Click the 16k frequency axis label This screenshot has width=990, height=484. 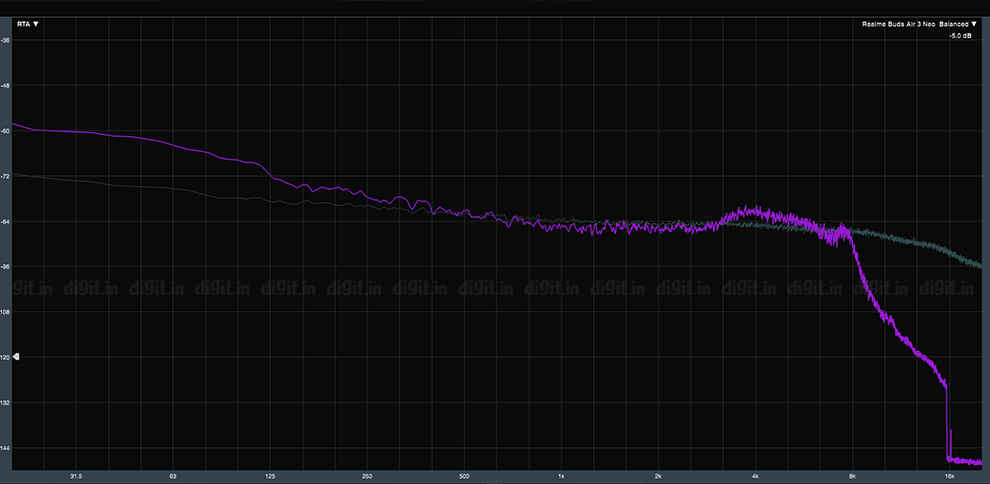coord(948,475)
